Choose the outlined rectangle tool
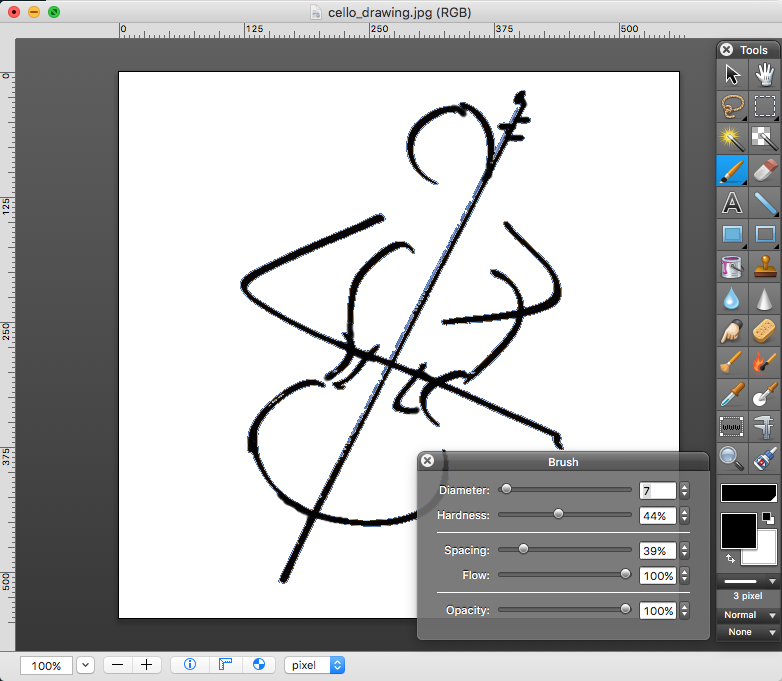Viewport: 782px width, 681px height. tap(764, 234)
